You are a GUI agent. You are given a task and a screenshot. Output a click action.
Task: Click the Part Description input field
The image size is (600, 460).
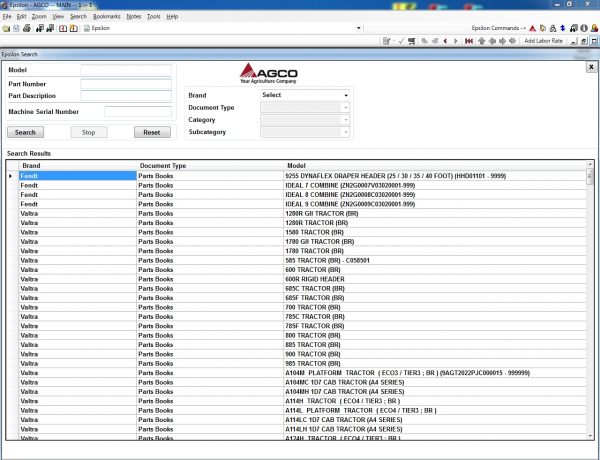(x=126, y=96)
